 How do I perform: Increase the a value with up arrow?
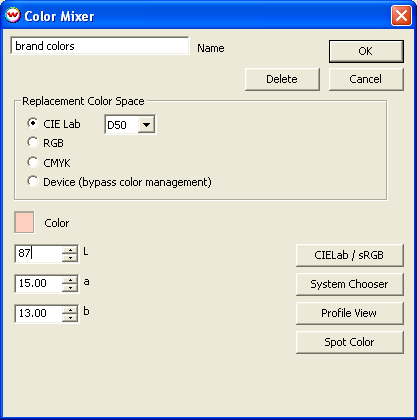click(x=70, y=280)
